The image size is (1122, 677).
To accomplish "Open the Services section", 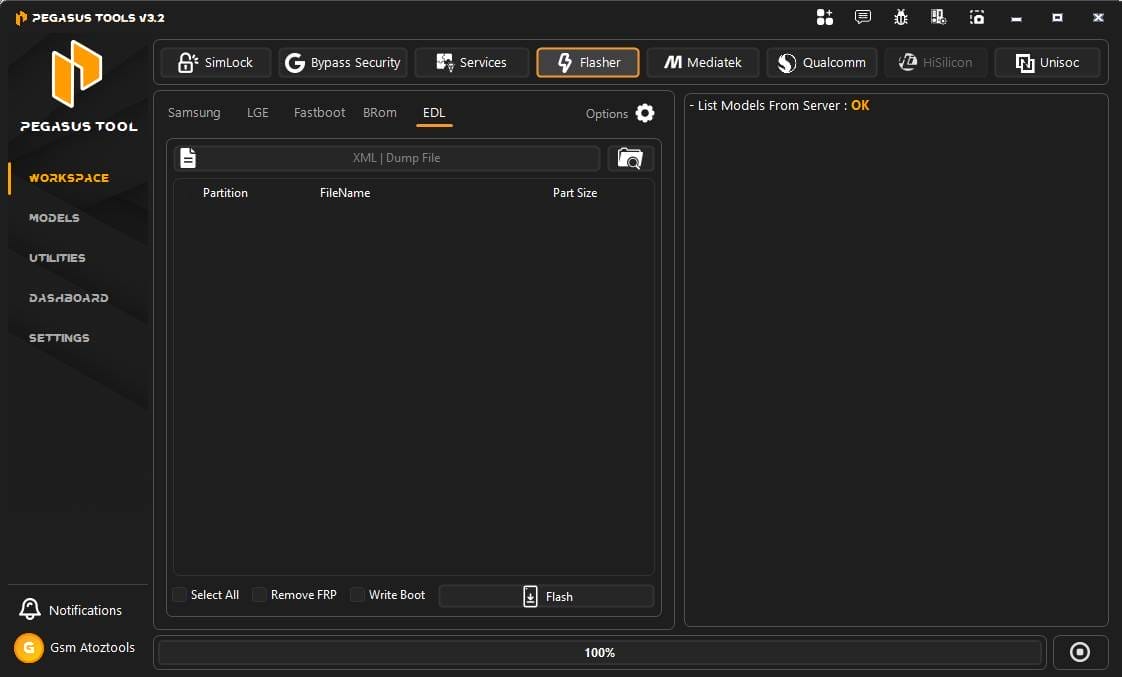I will pyautogui.click(x=471, y=62).
